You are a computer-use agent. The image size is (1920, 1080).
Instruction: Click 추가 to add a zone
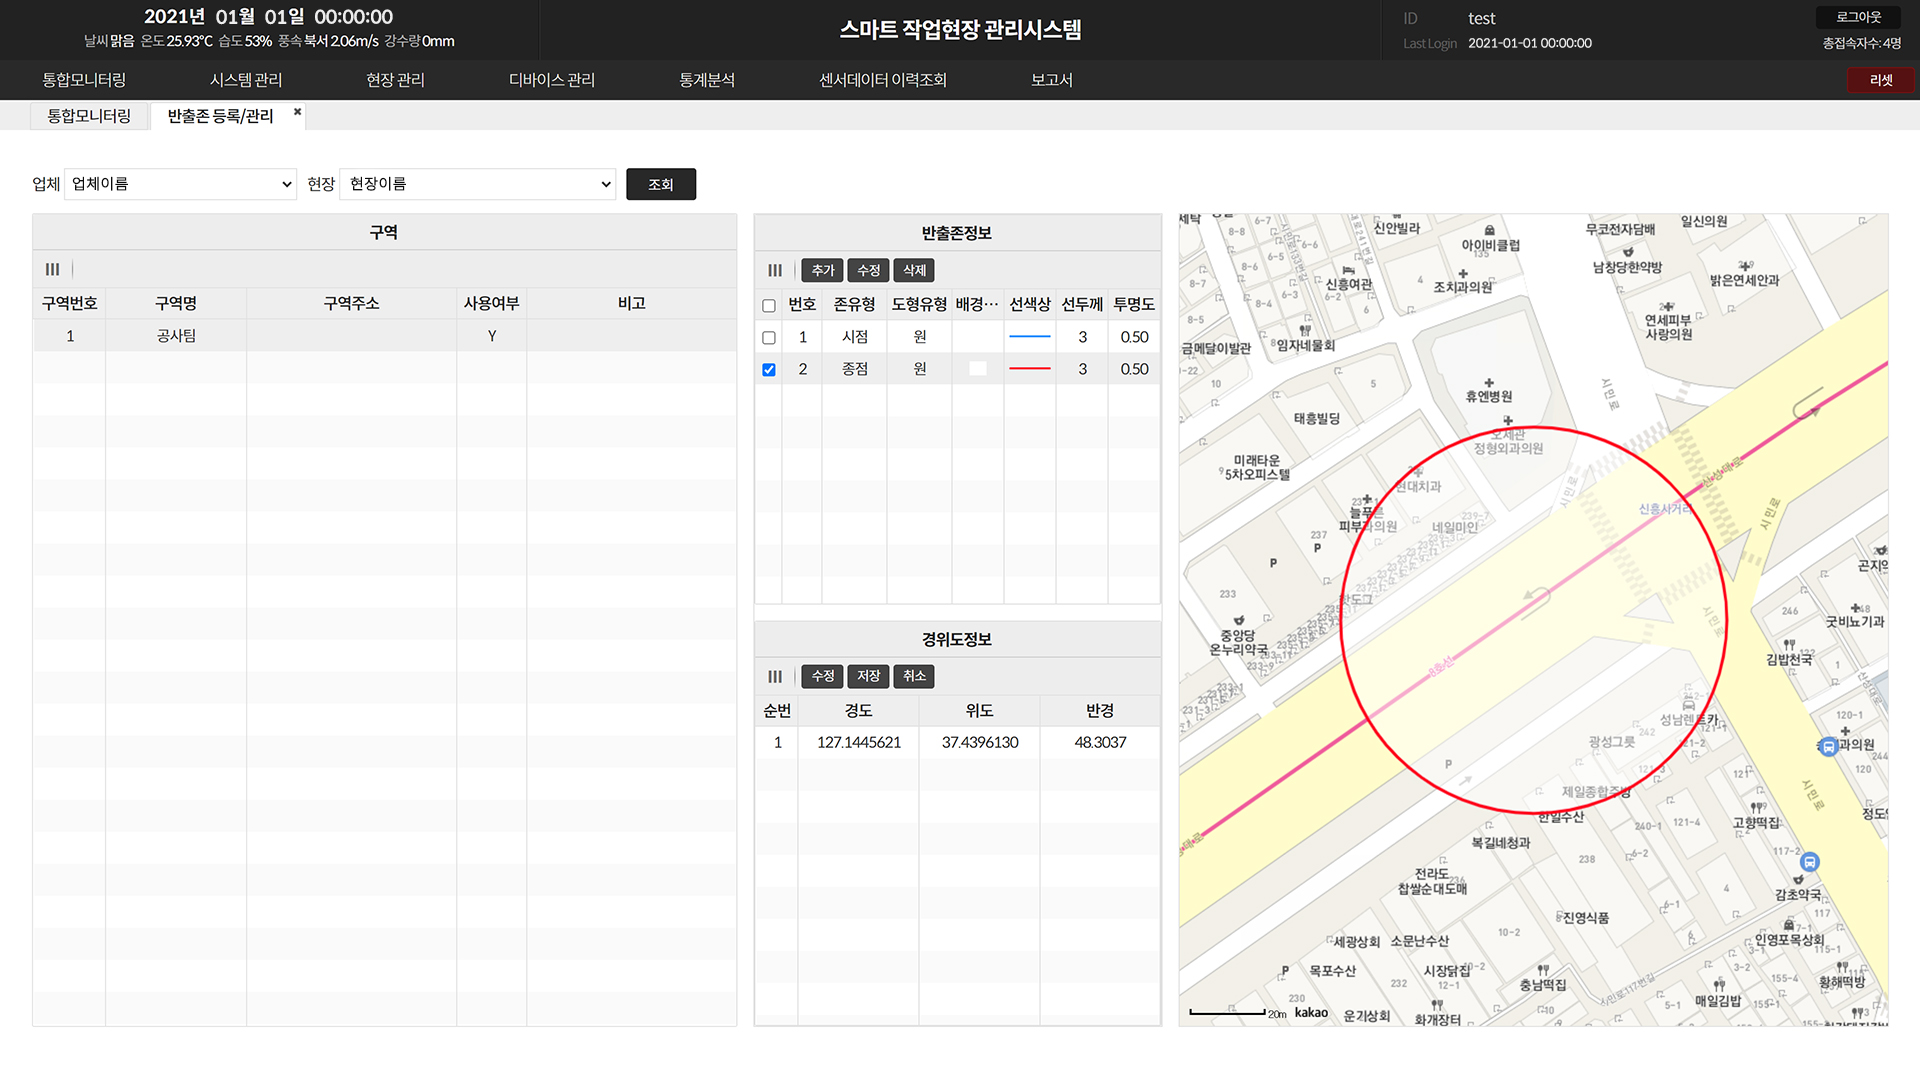823,270
